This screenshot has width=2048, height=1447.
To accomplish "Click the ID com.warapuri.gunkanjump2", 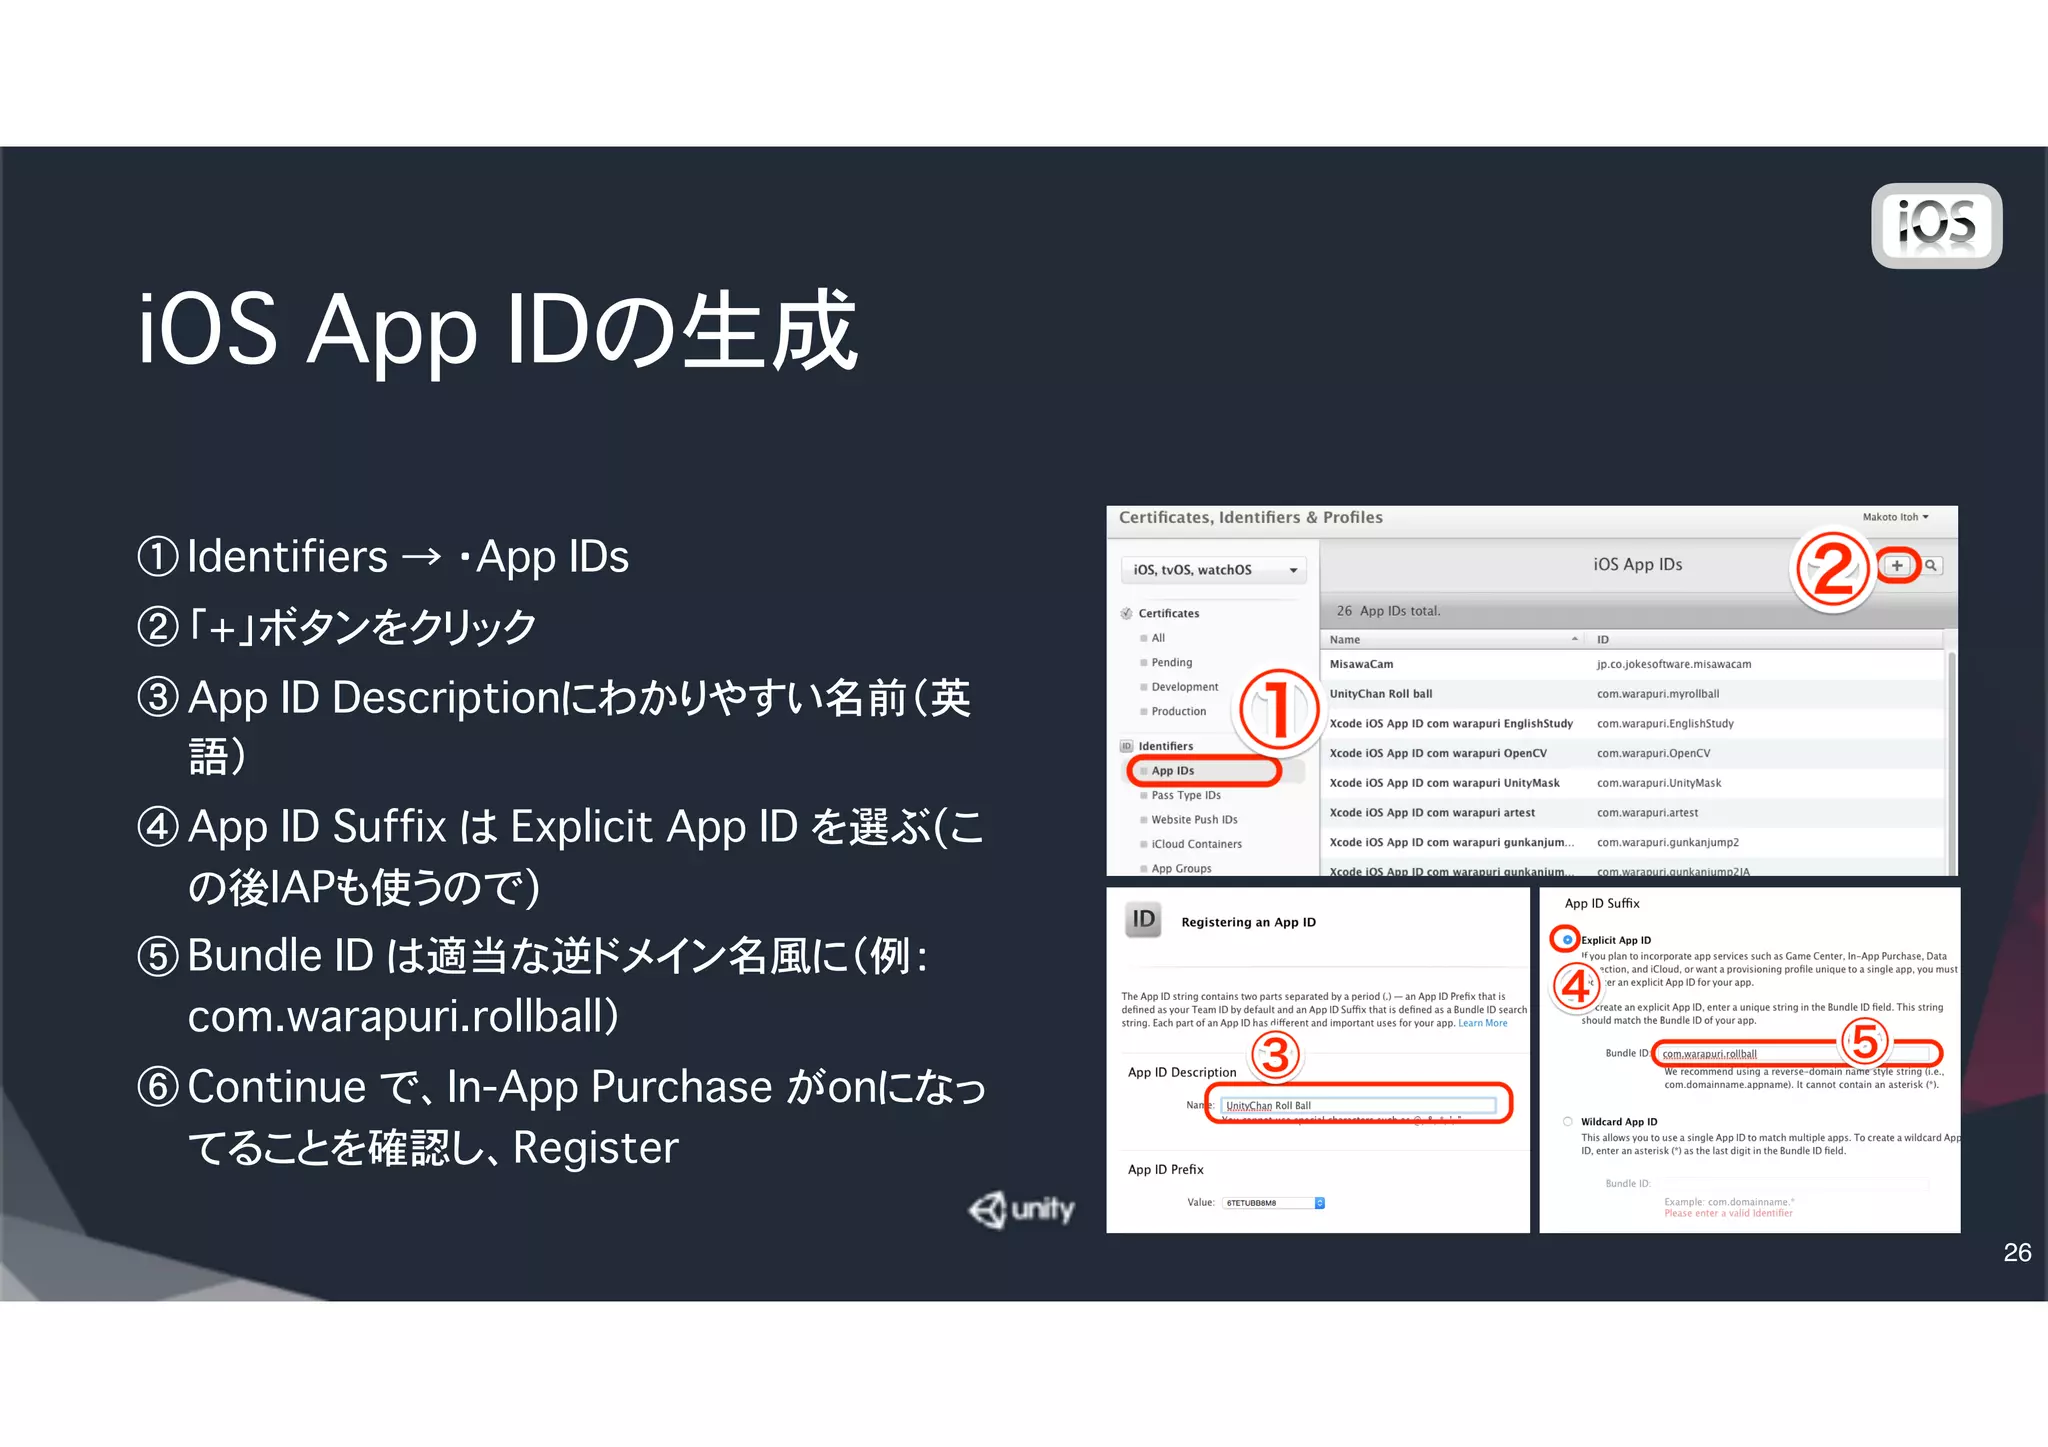I will tap(1667, 843).
